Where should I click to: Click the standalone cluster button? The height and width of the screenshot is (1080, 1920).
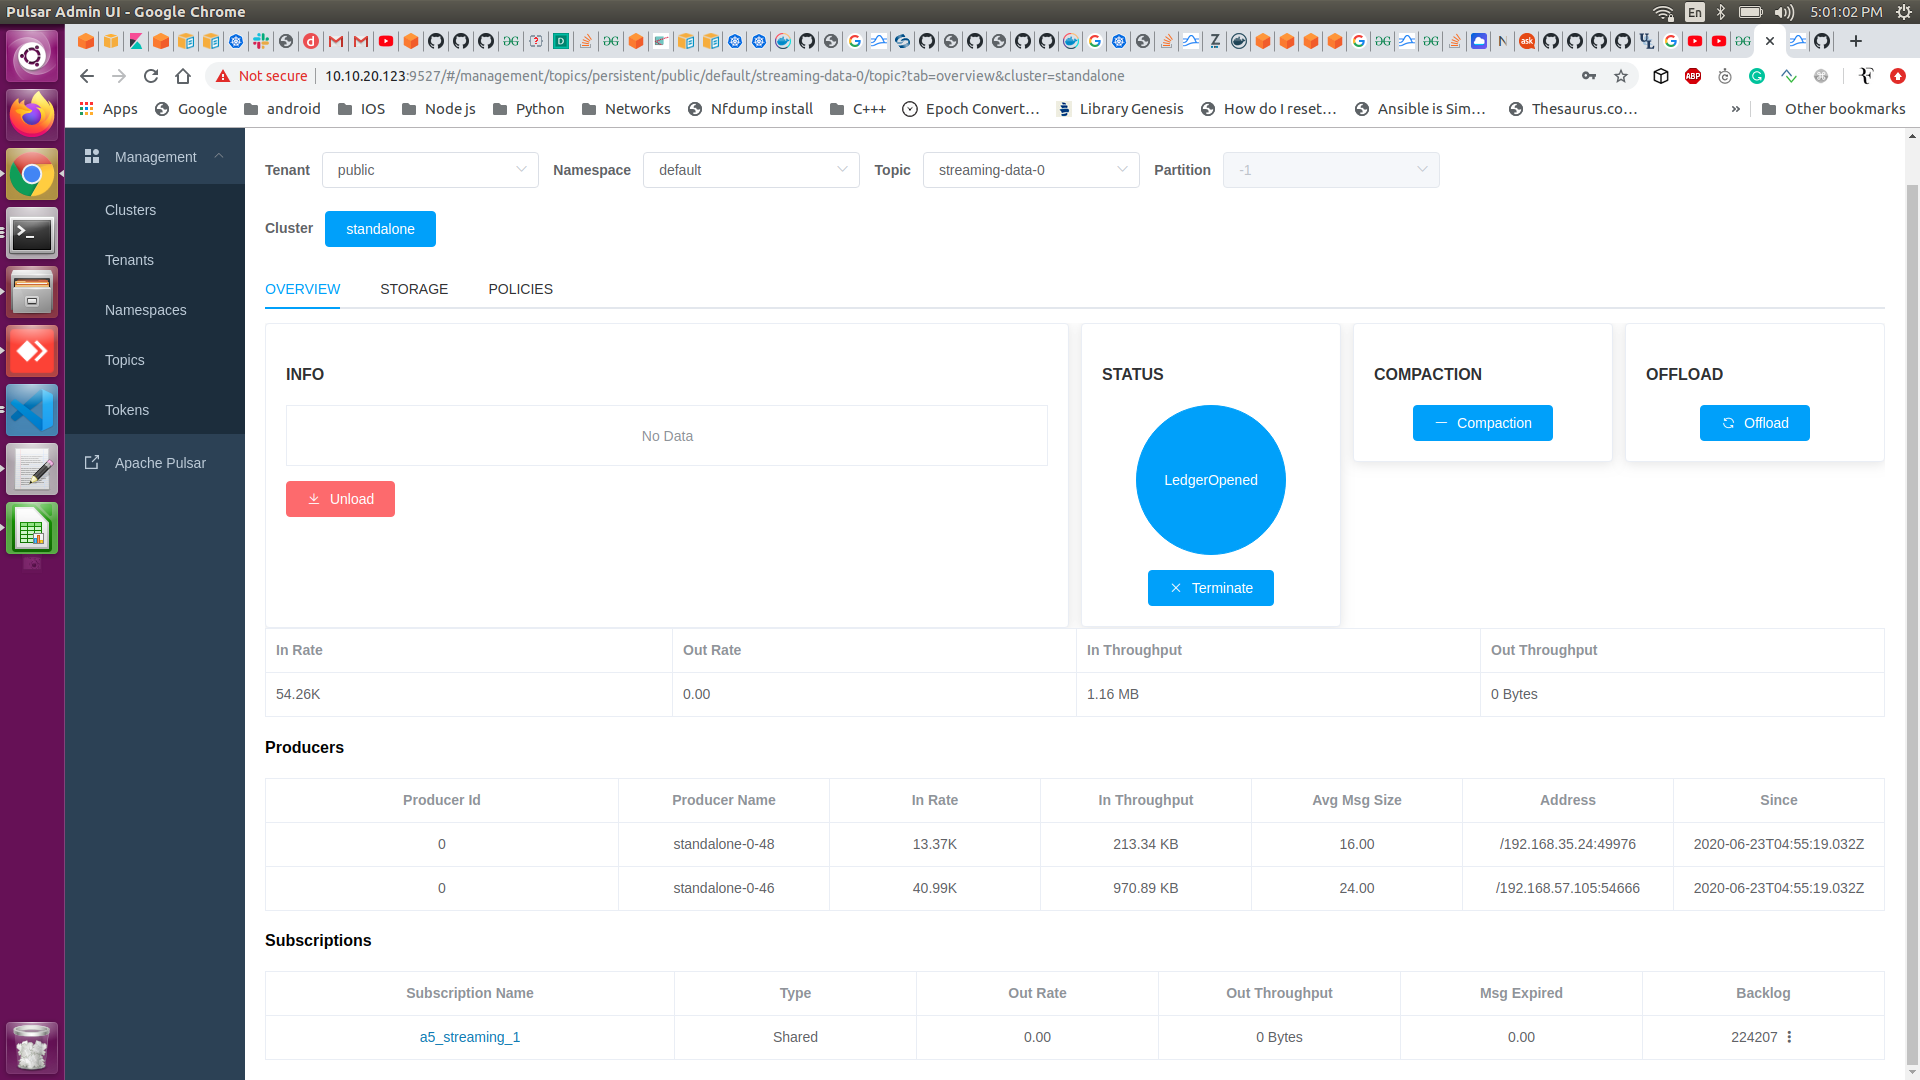(380, 229)
